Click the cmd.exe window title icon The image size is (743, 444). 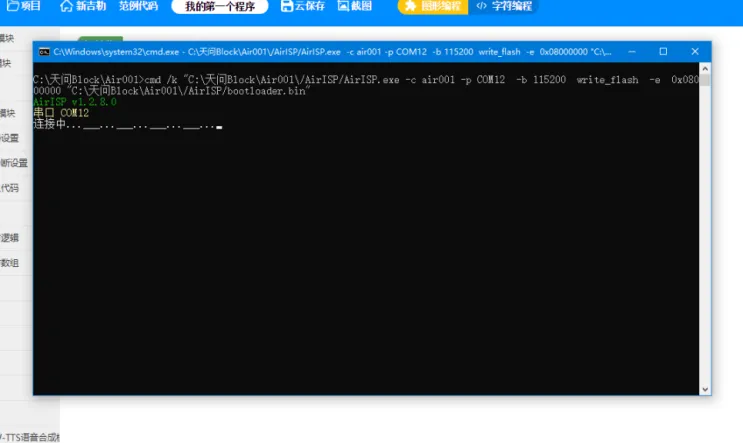tap(44, 51)
